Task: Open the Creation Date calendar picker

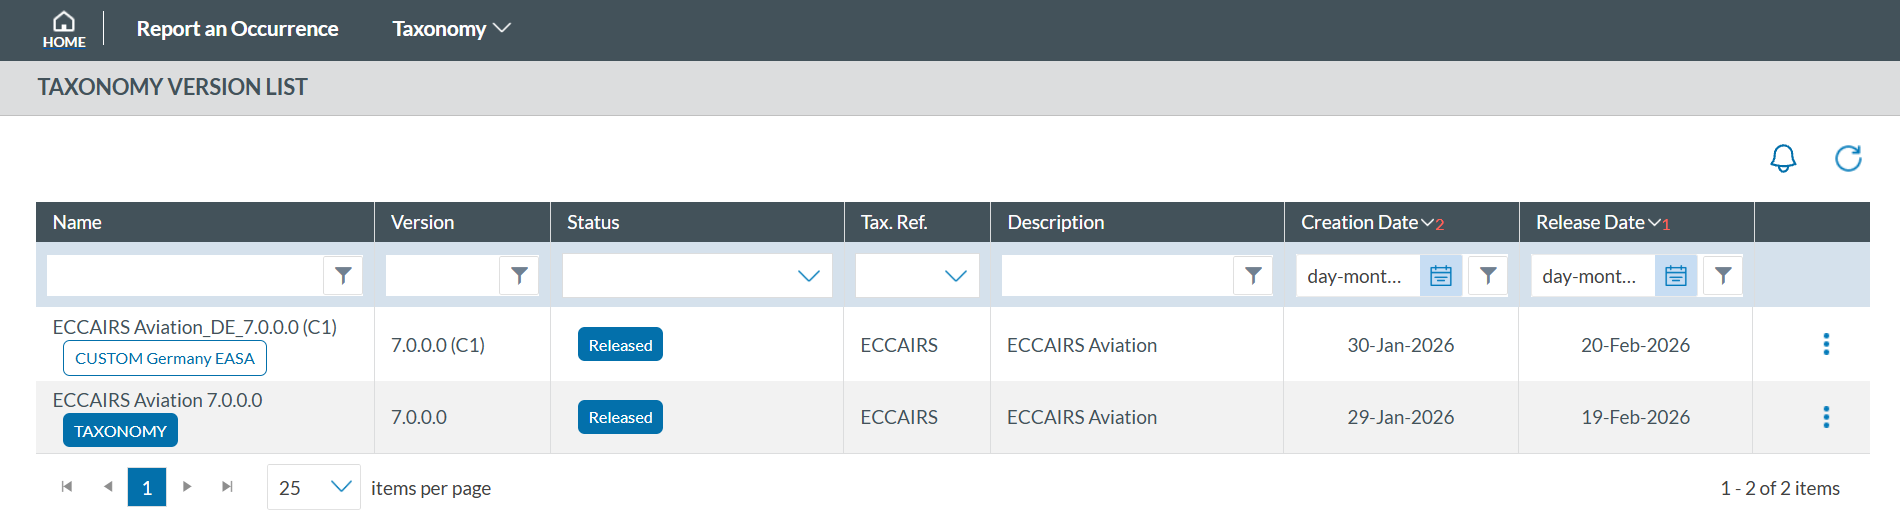Action: [x=1440, y=276]
